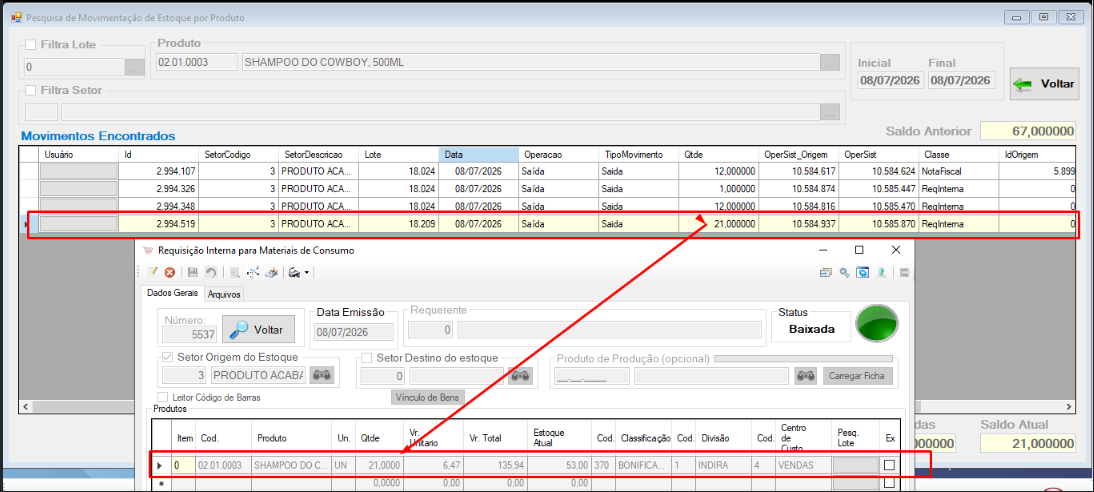Click the Lote cell 18.209

click(x=399, y=224)
